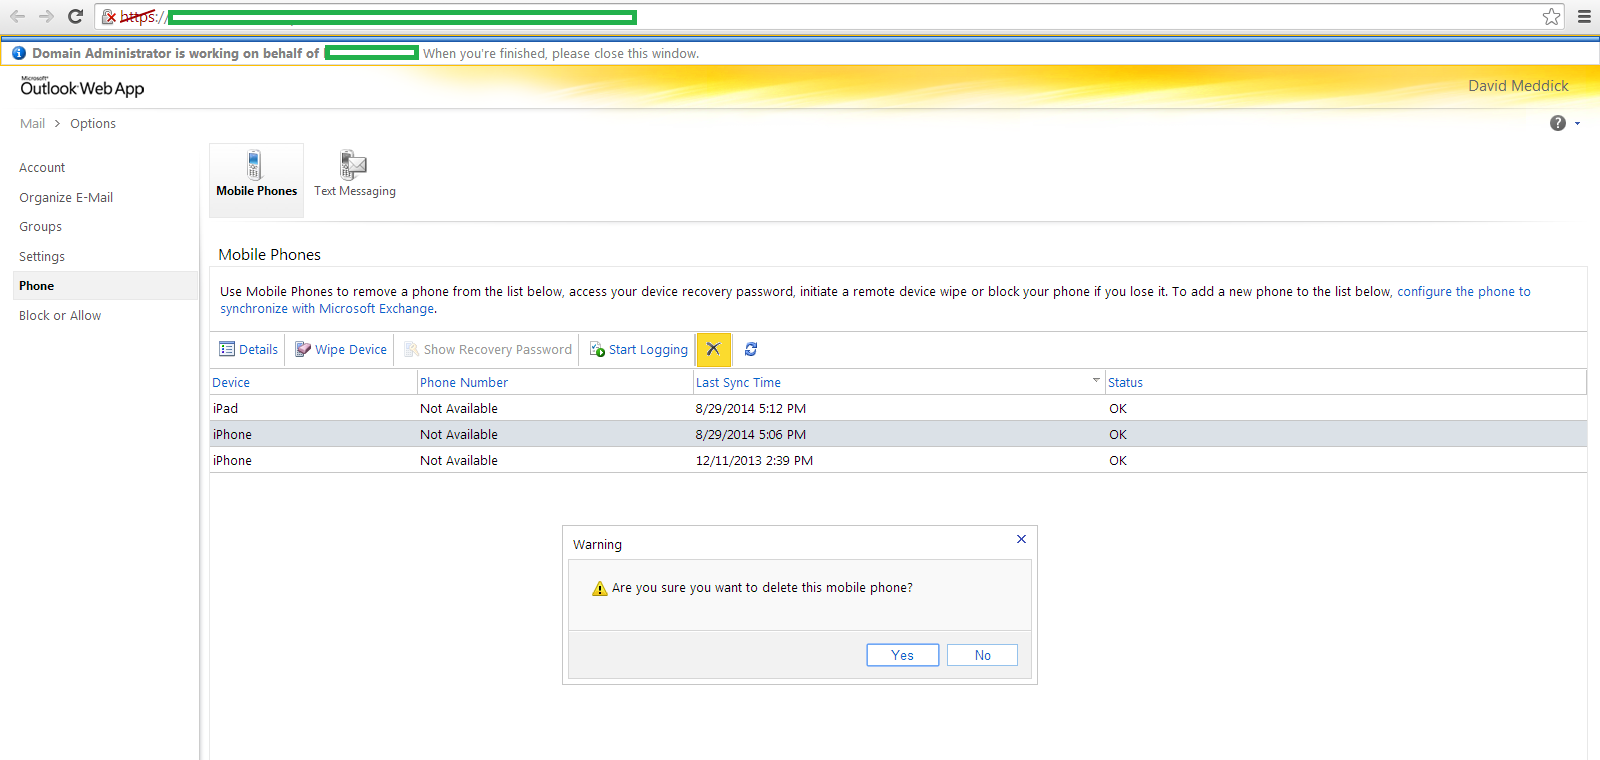Select the iPhone synced 8/29/2014 5:06 PM
This screenshot has height=760, width=1600.
898,435
